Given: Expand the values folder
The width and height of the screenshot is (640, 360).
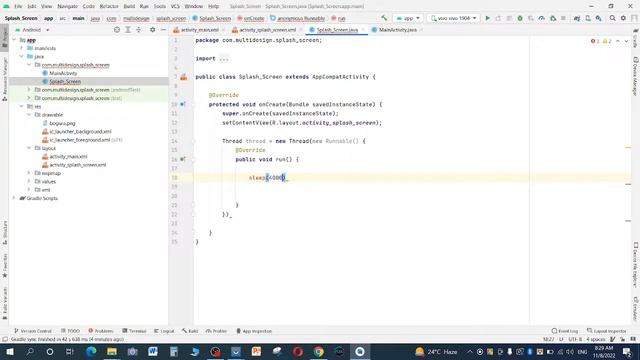Looking at the screenshot, I should click(29, 181).
